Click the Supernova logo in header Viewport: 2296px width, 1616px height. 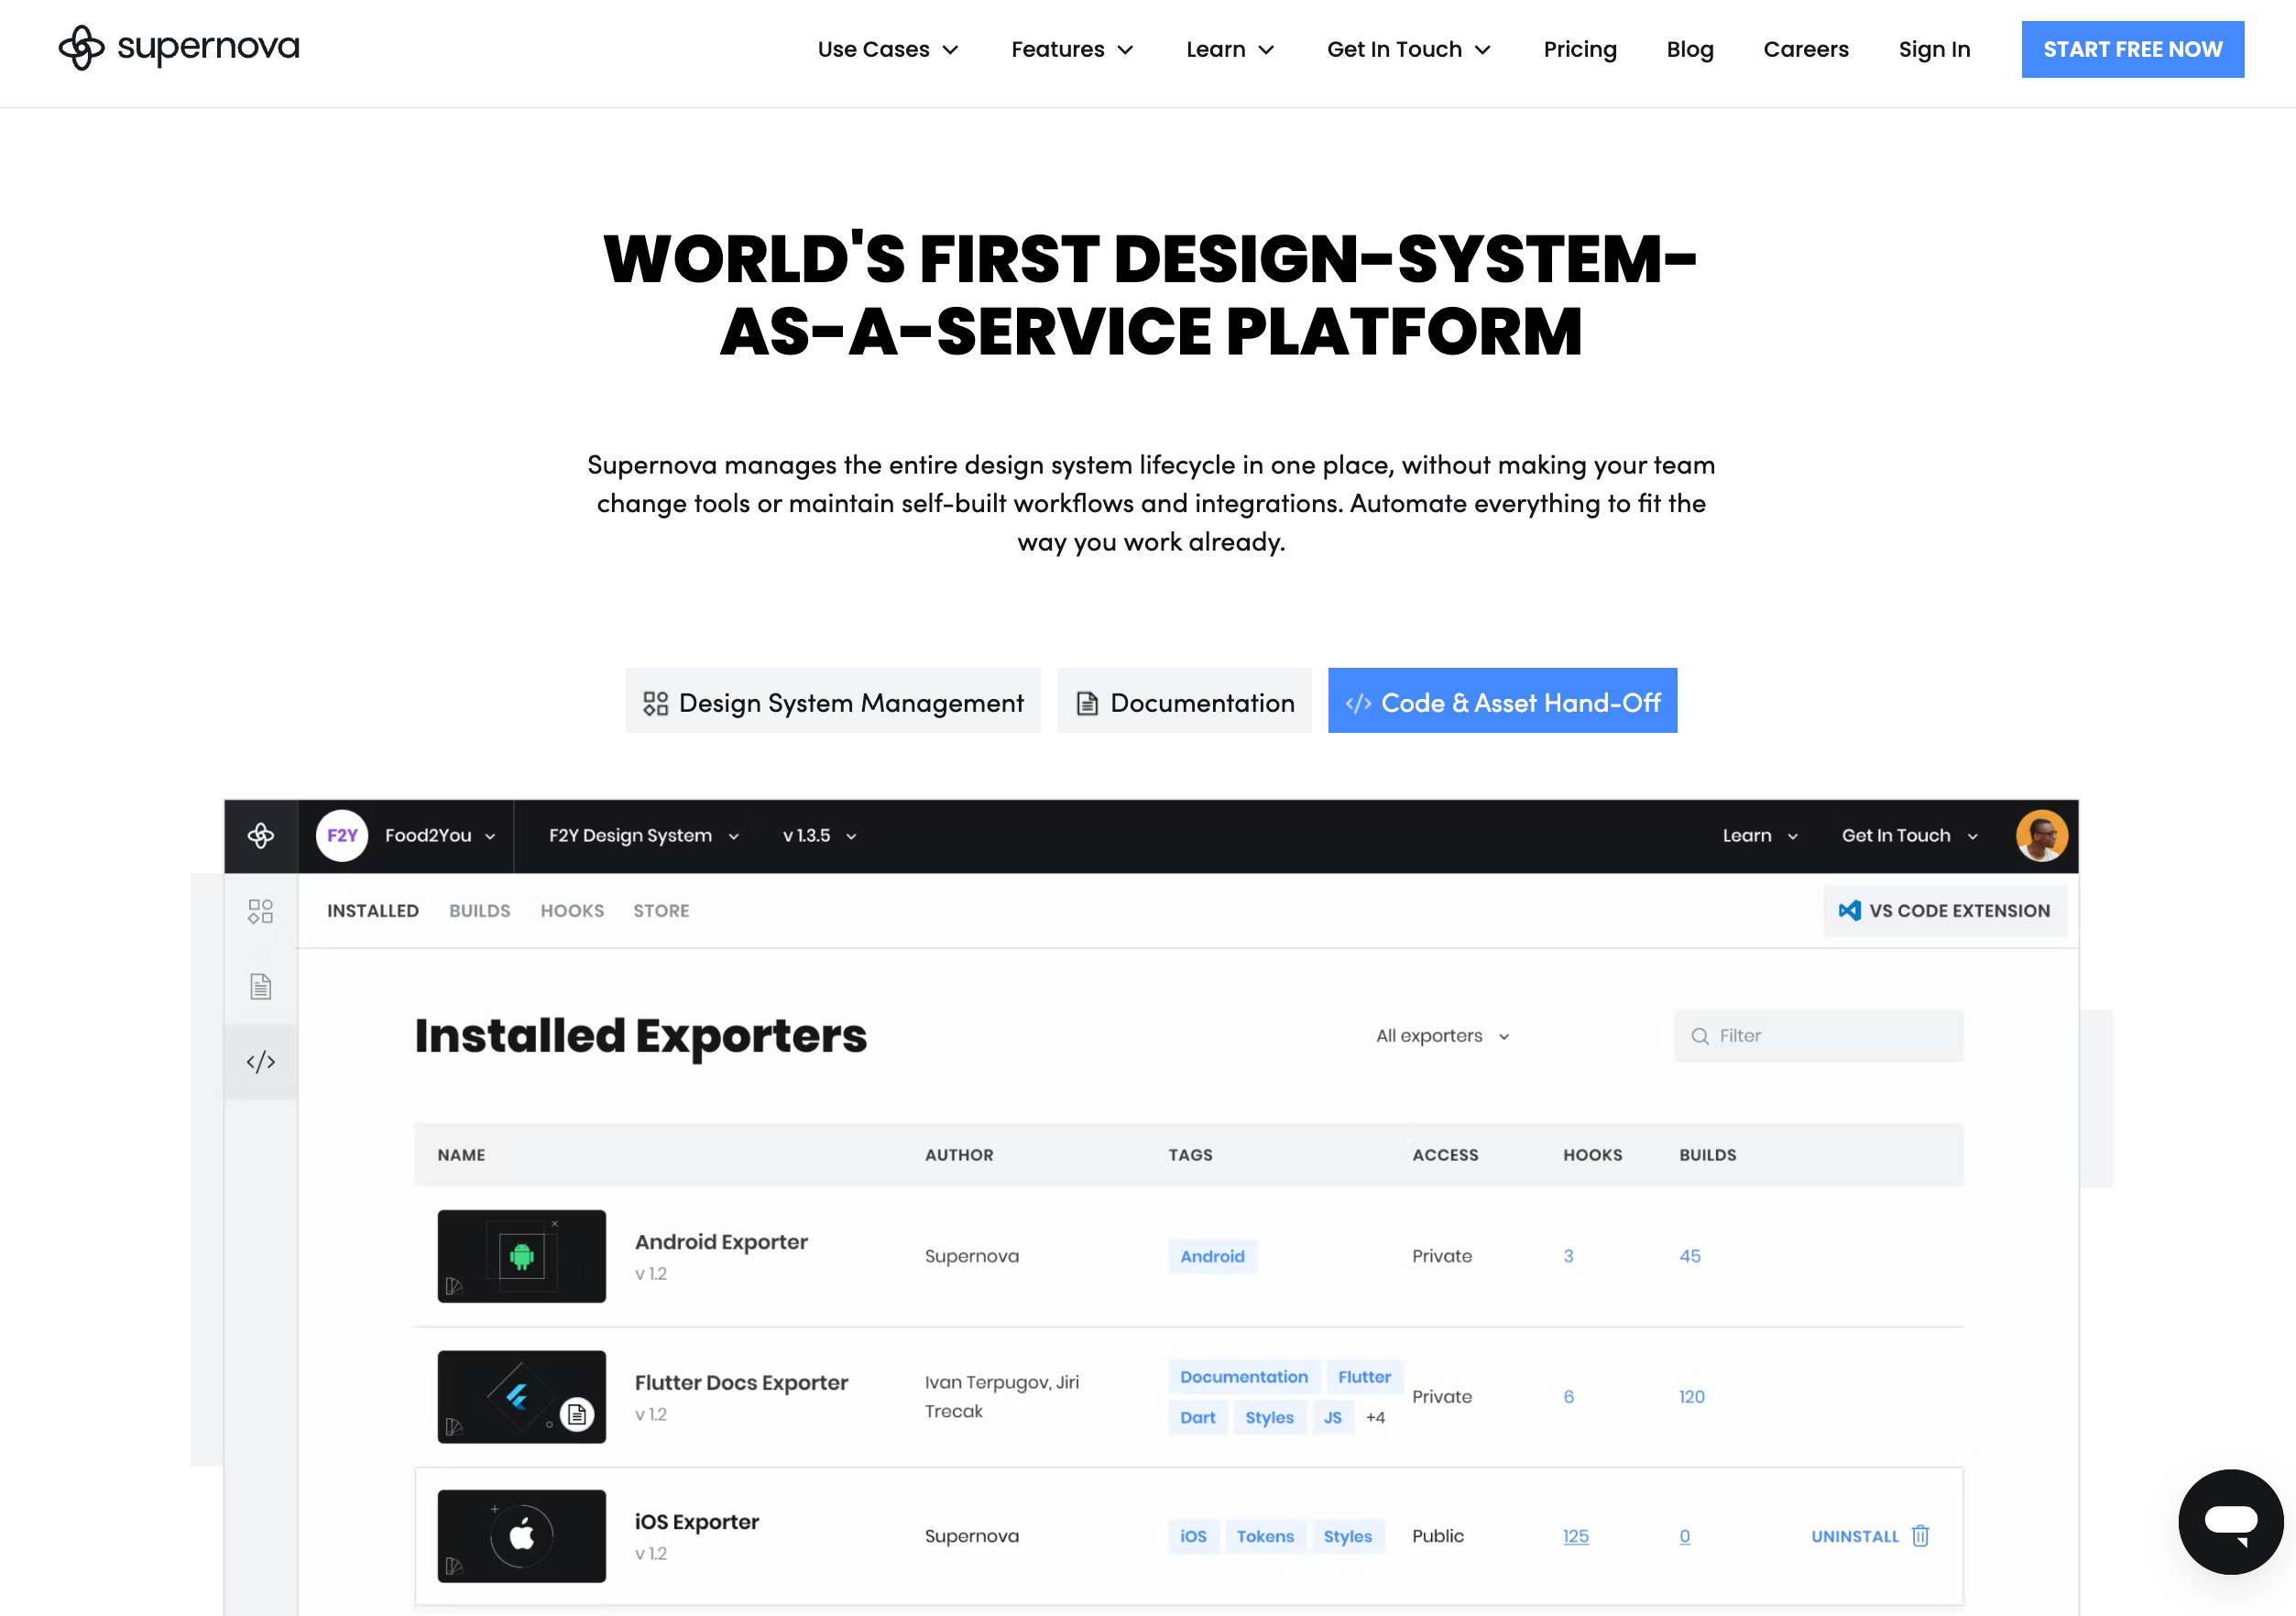(178, 48)
